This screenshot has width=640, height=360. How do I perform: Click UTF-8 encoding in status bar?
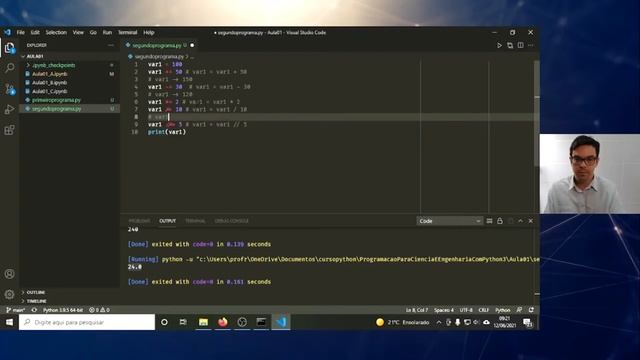466,310
